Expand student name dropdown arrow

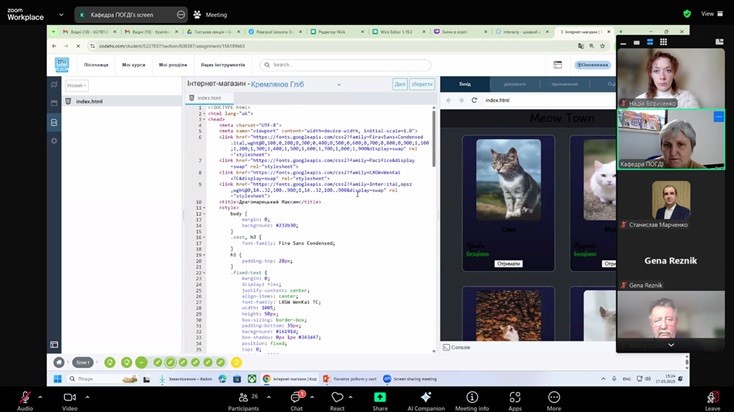(339, 85)
